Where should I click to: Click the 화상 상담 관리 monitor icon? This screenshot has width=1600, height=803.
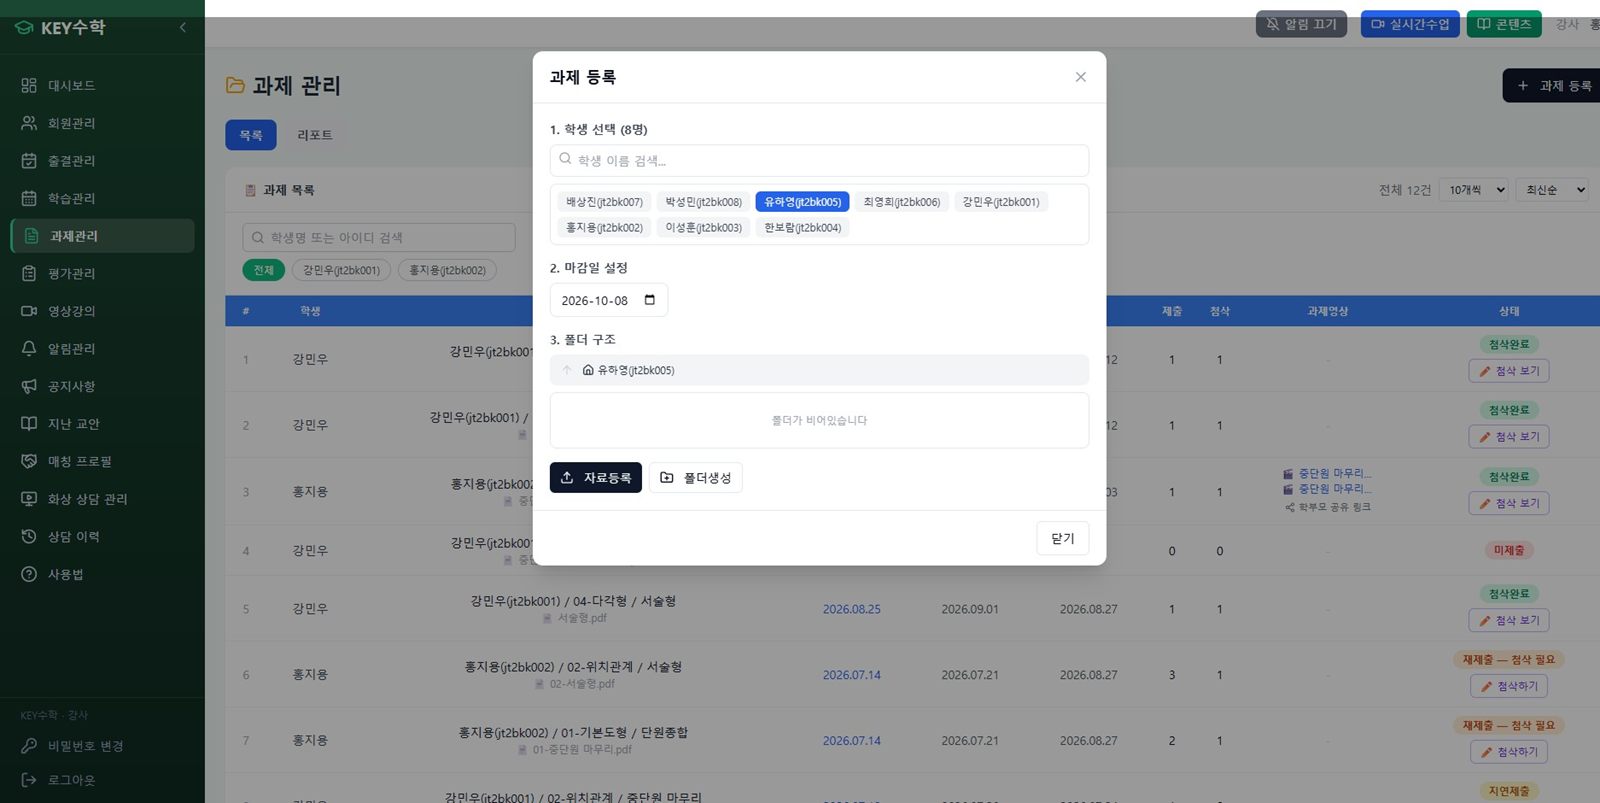pos(29,499)
